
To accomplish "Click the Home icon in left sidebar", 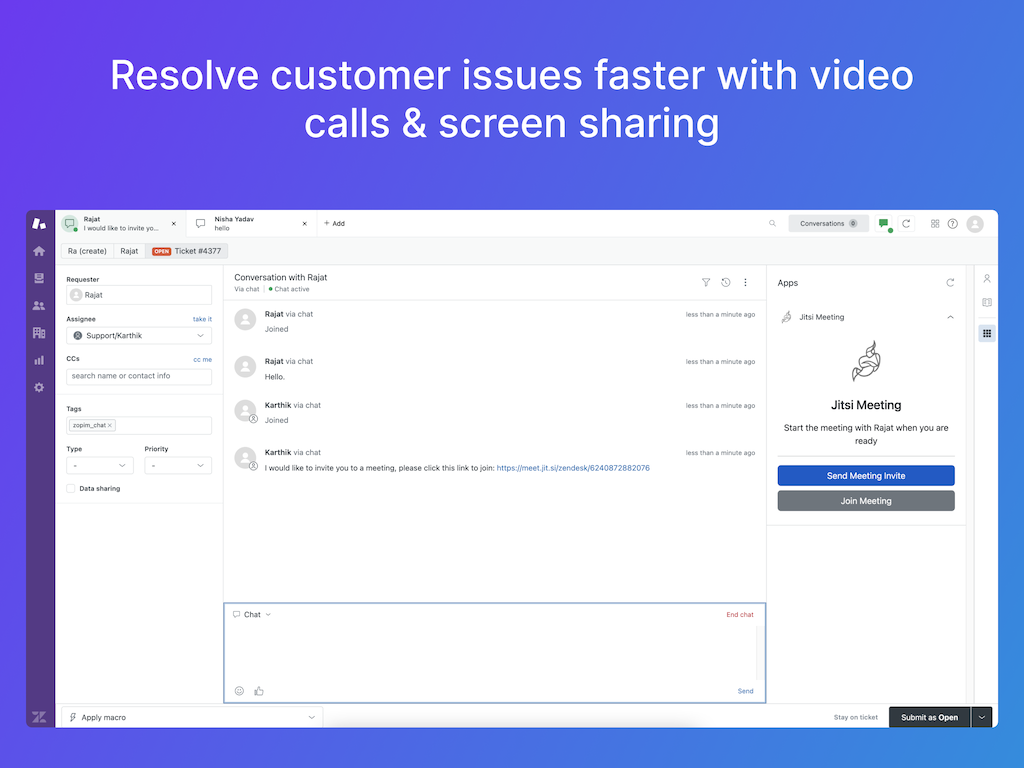I will coord(39,251).
